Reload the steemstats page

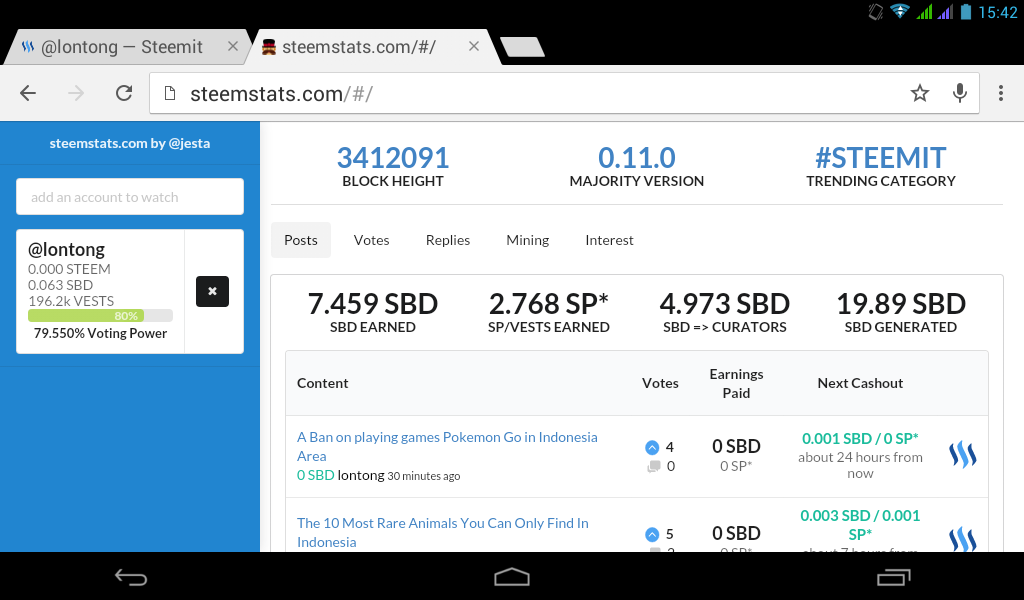tap(124, 93)
